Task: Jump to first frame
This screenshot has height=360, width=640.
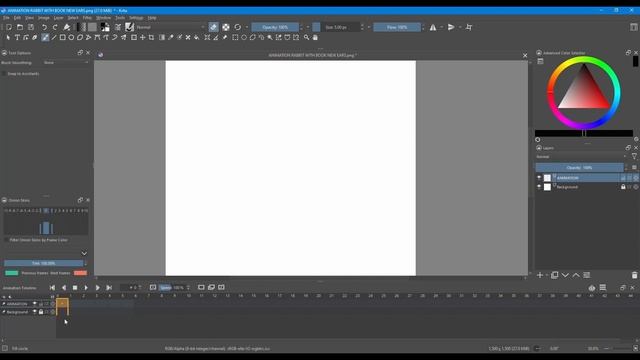Action: [x=52, y=288]
